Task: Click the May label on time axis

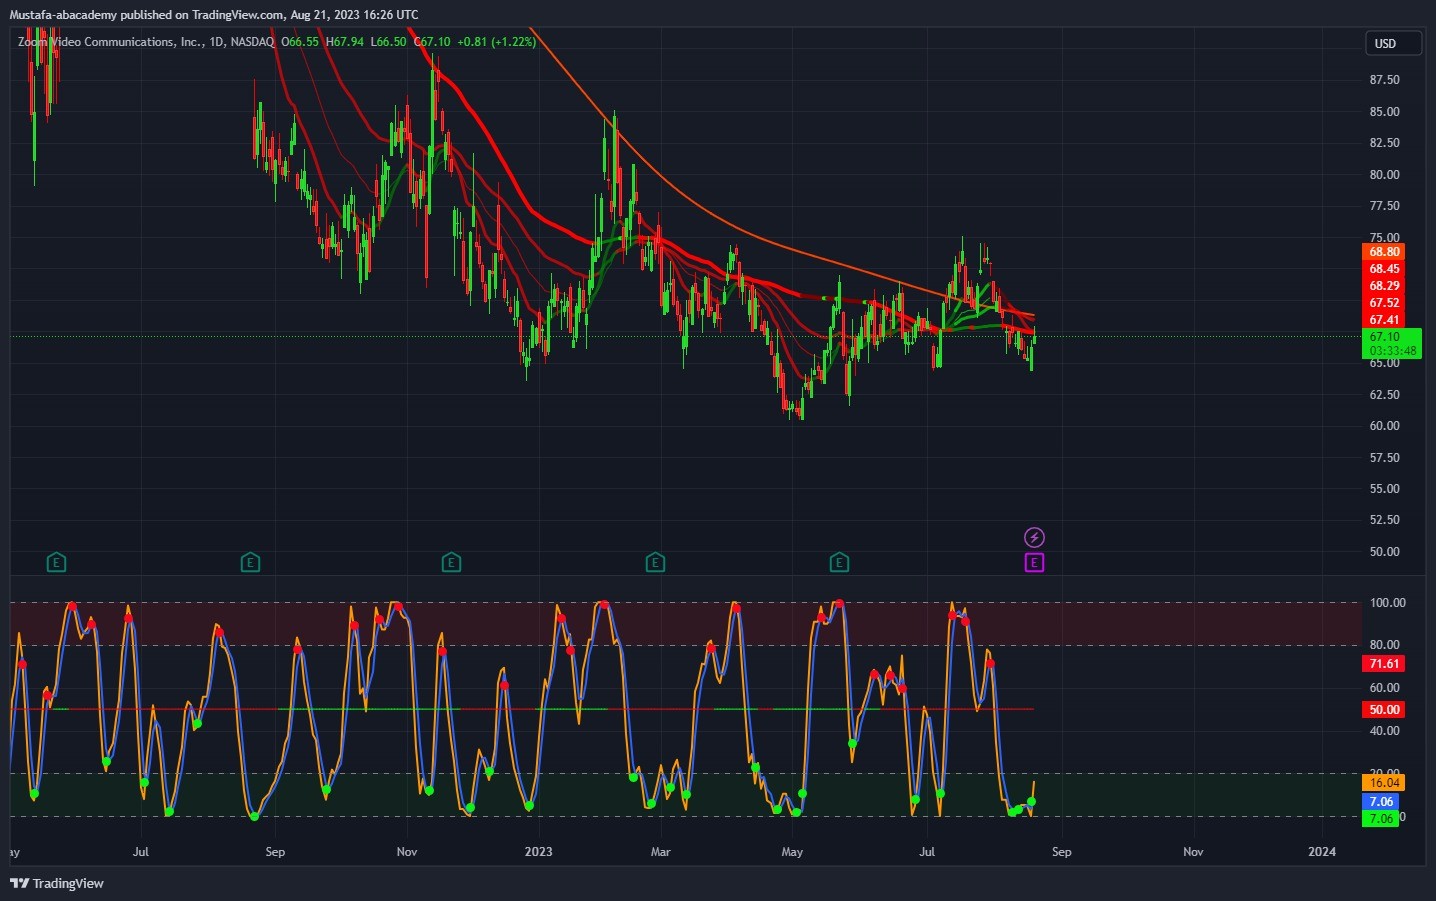Action: click(x=792, y=852)
